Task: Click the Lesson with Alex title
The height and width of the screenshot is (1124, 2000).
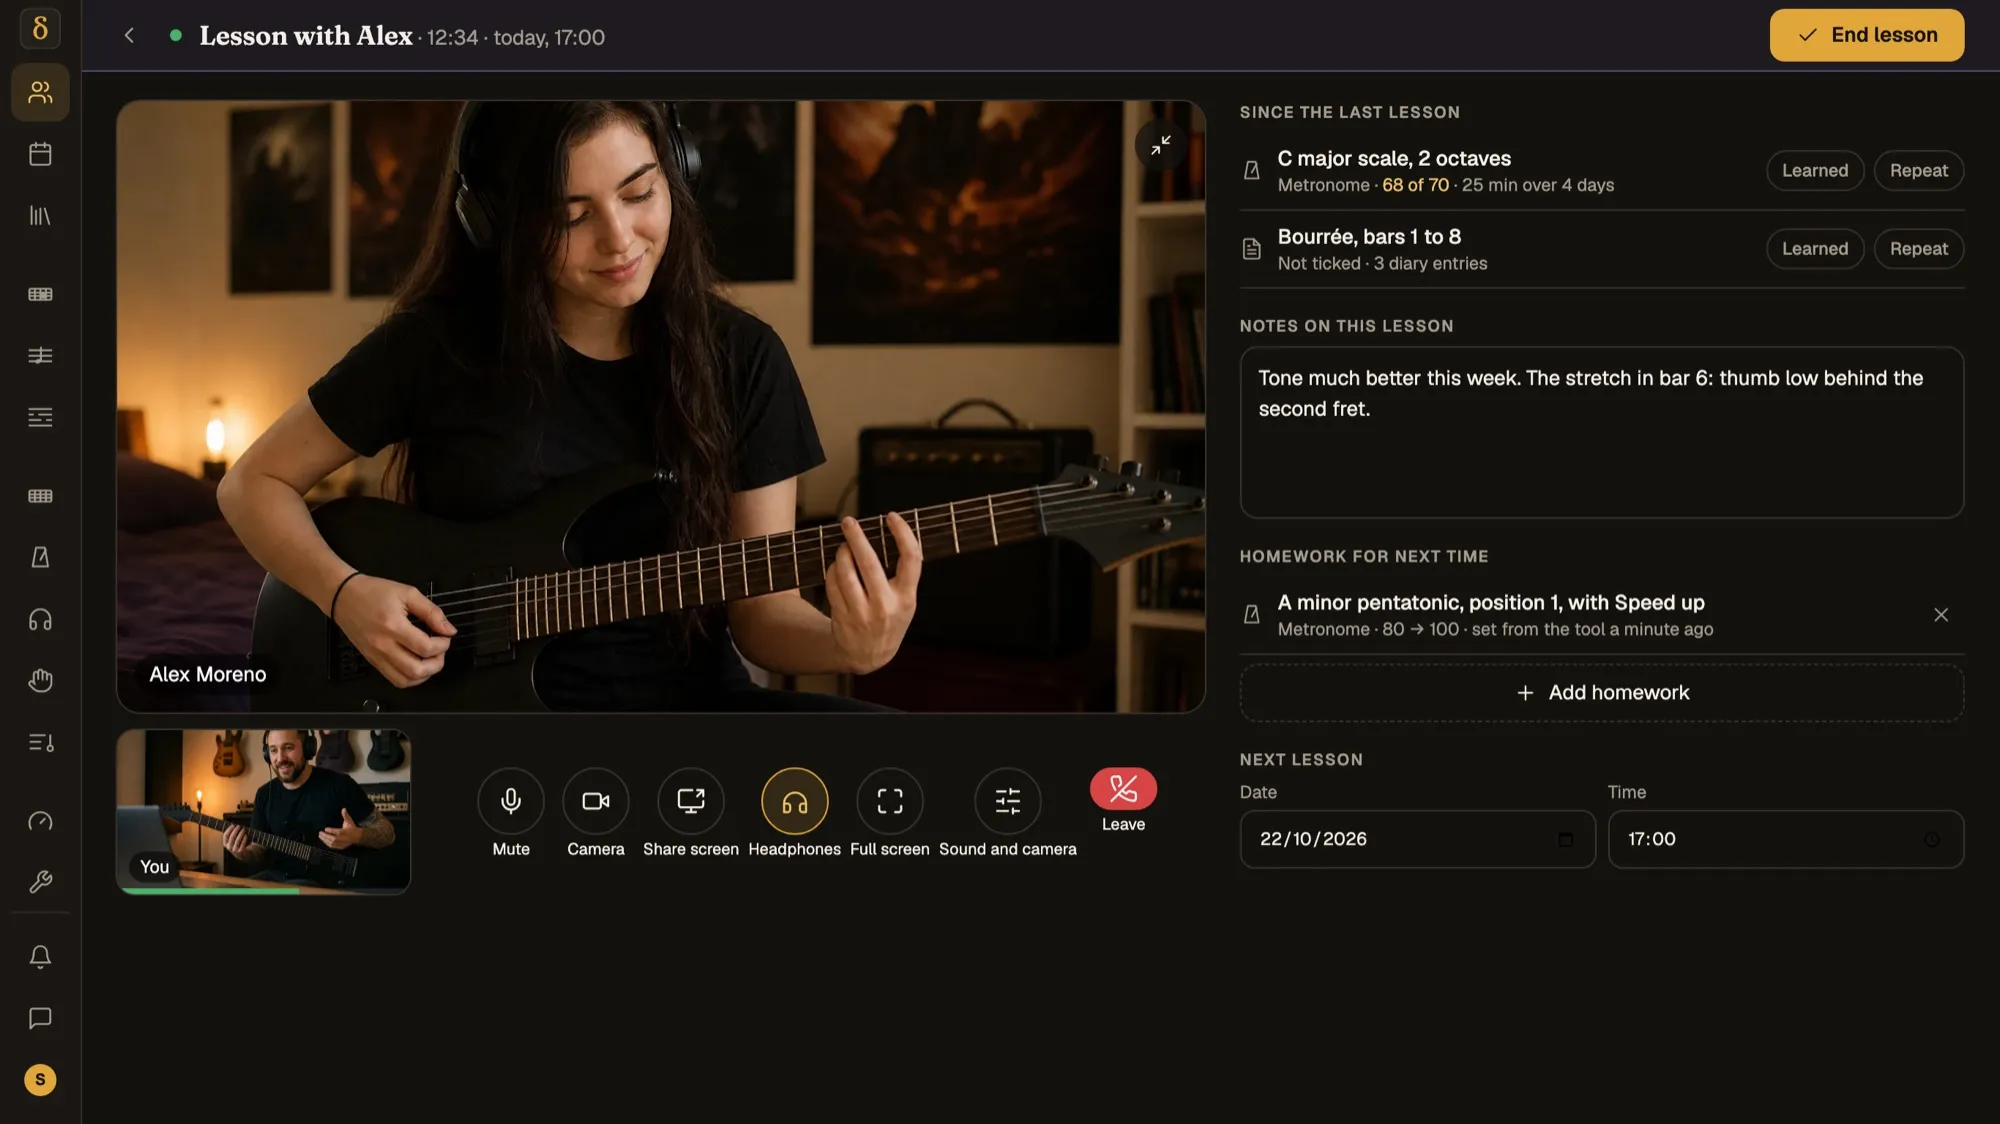Action: click(x=306, y=36)
